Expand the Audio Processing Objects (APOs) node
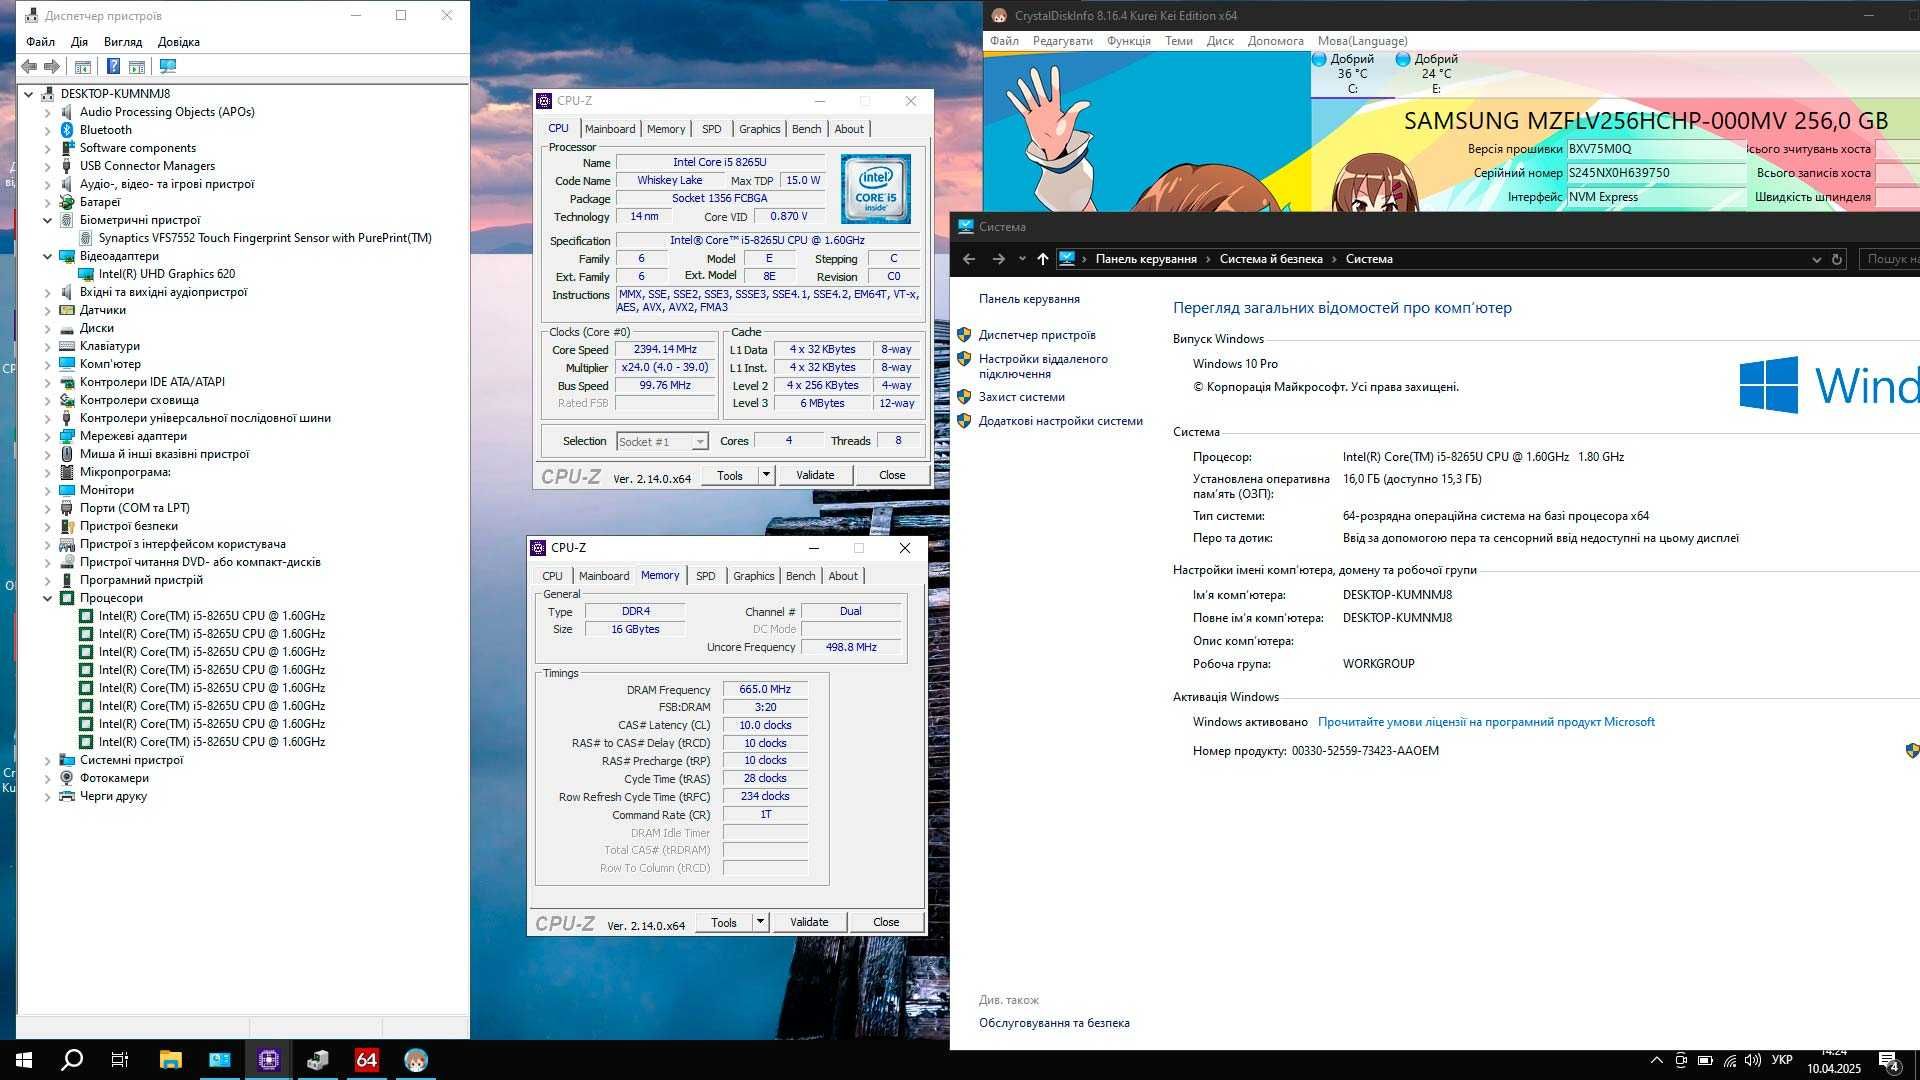Image resolution: width=1920 pixels, height=1080 pixels. [x=47, y=112]
